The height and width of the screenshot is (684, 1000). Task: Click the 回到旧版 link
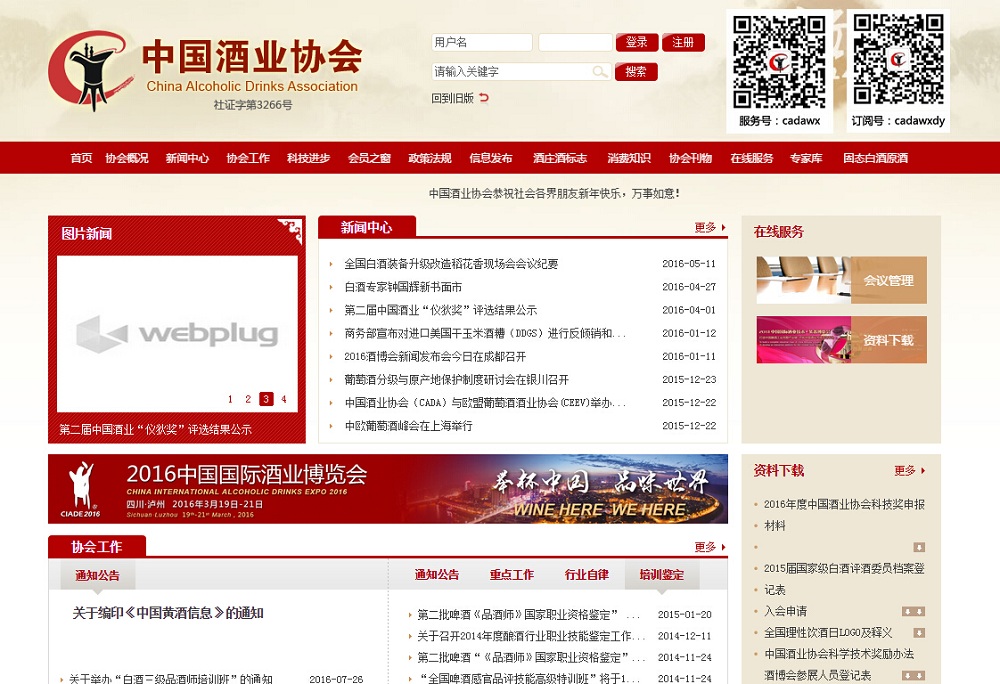coord(452,98)
